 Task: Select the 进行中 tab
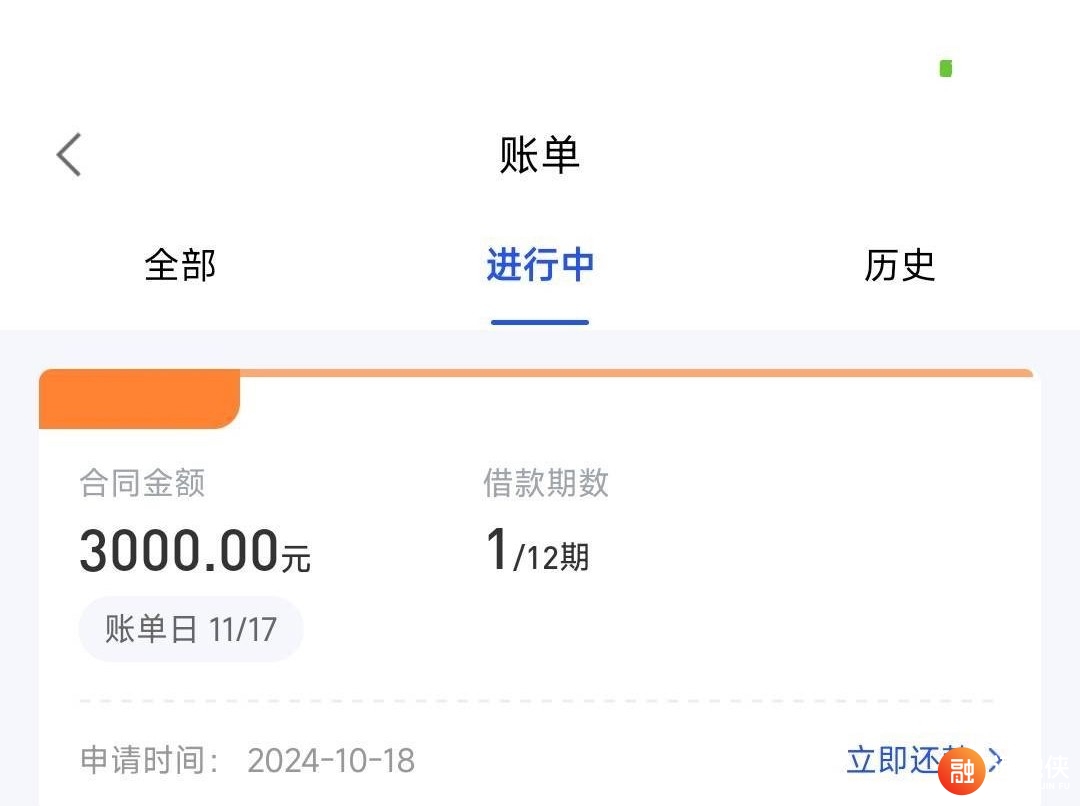click(540, 265)
